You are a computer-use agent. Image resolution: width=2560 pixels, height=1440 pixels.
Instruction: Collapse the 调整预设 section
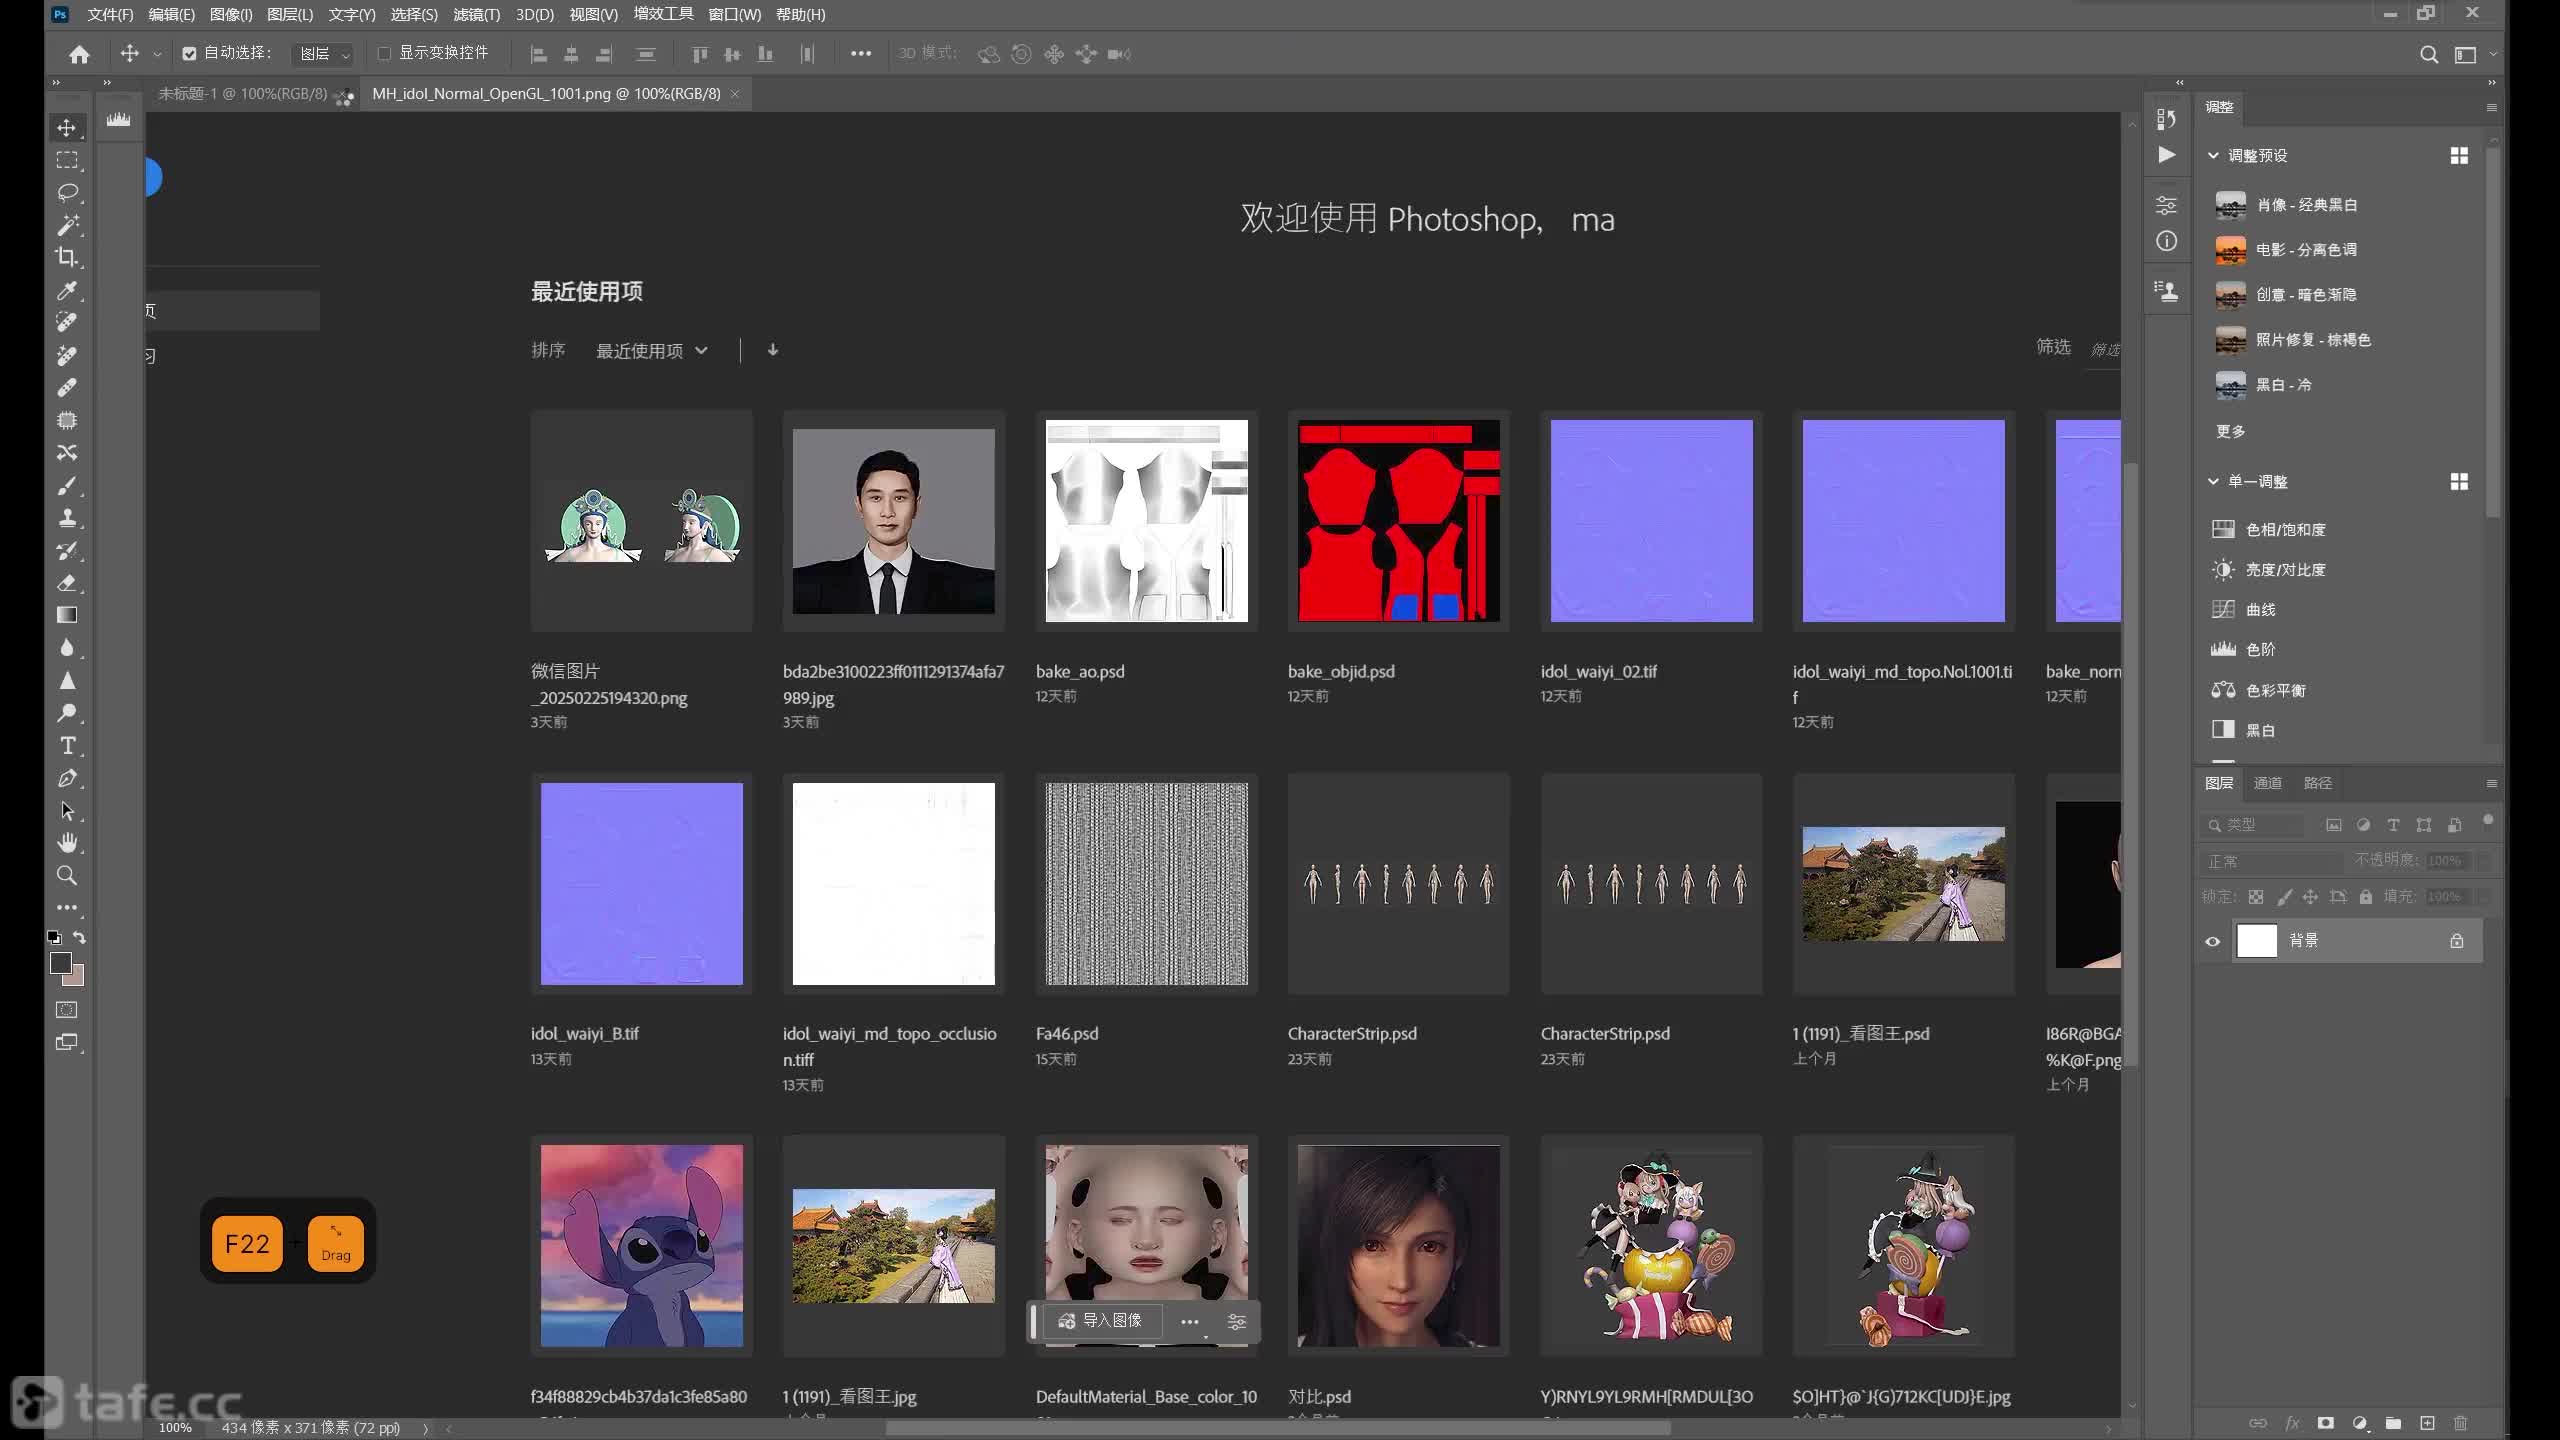(x=2213, y=155)
